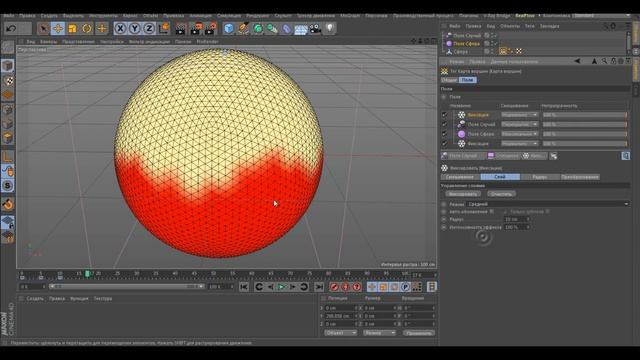Adjust opacity slider of Sphere Field layer
This screenshot has width=640, height=360.
pos(584,134)
